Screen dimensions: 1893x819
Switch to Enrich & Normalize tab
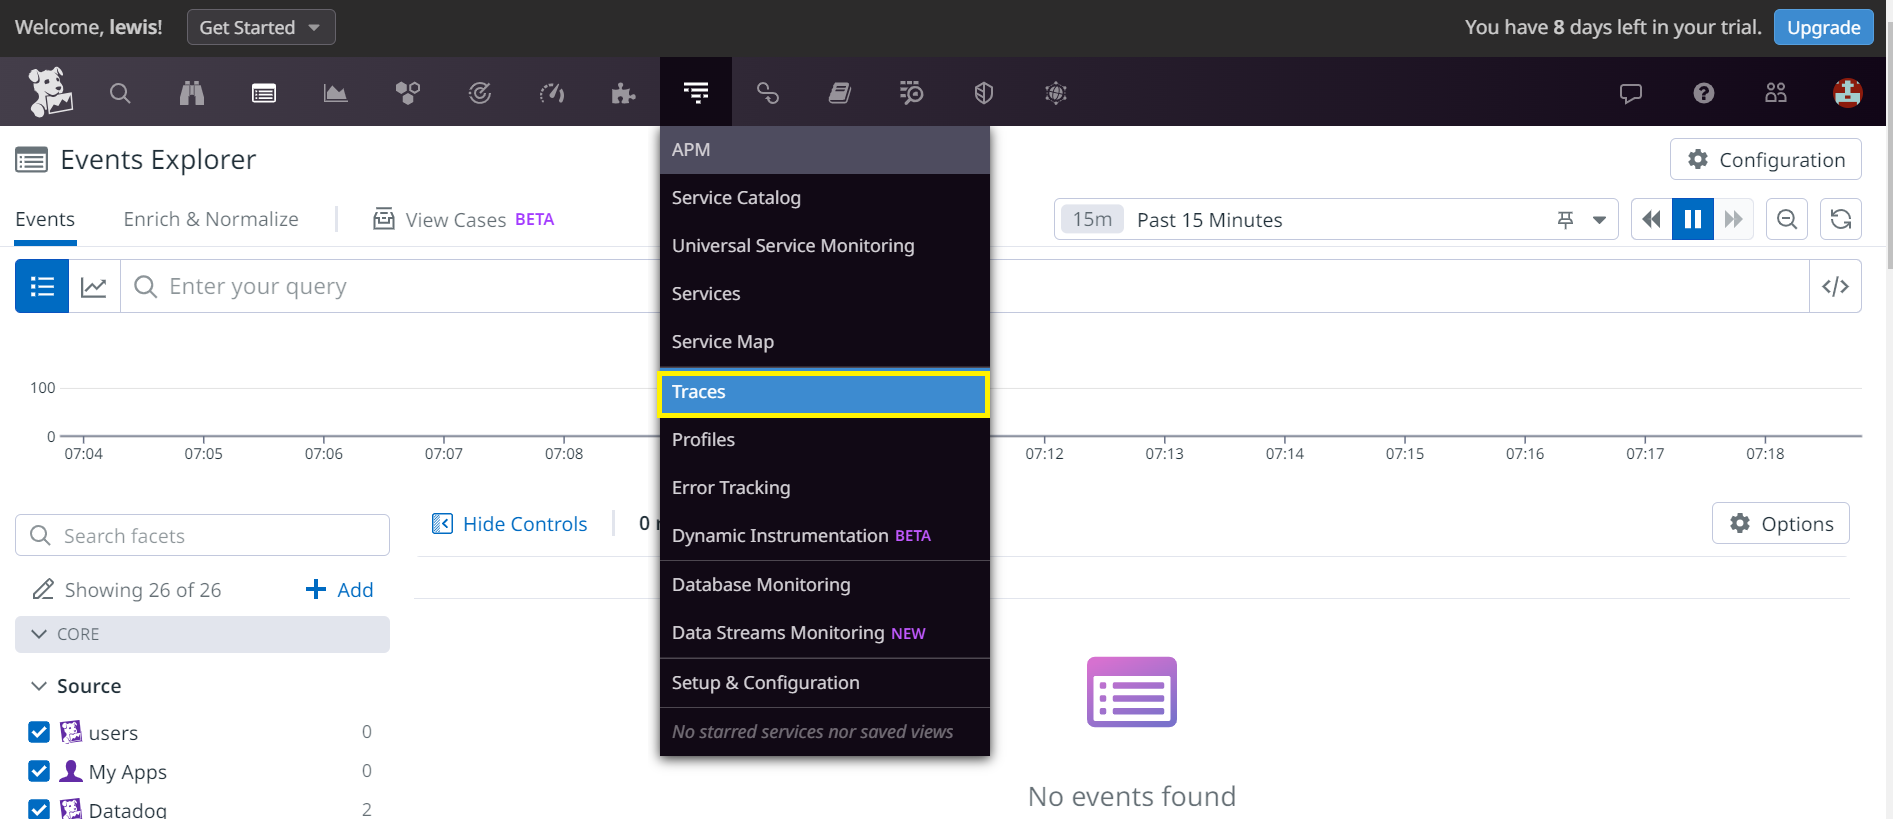[x=211, y=219]
